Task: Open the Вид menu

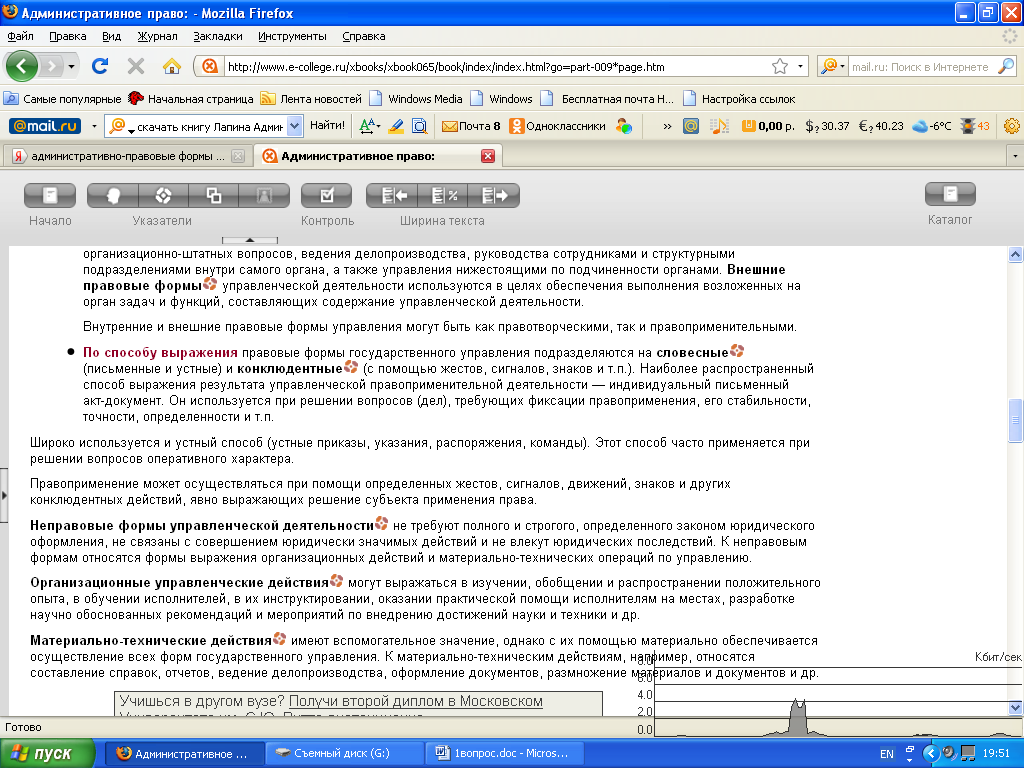Action: pyautogui.click(x=111, y=37)
